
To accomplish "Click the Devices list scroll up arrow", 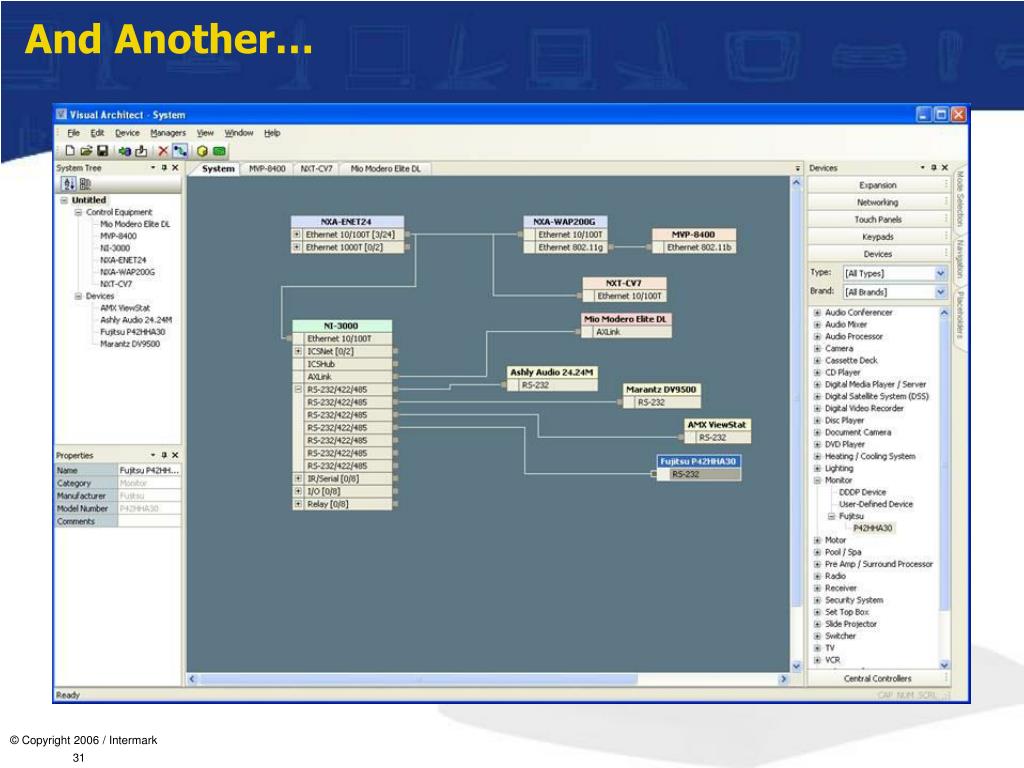I will pyautogui.click(x=944, y=313).
